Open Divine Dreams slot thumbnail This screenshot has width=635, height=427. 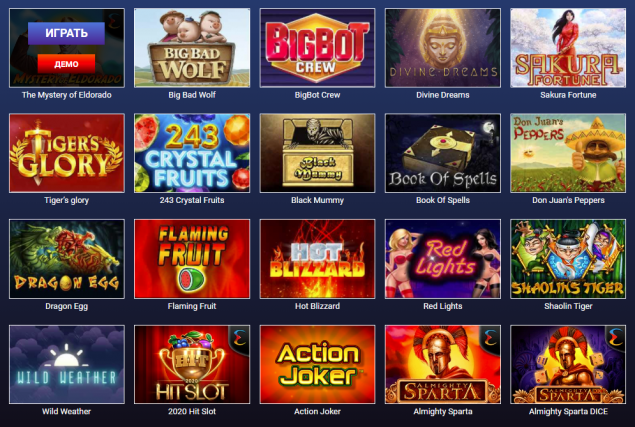pyautogui.click(x=443, y=48)
